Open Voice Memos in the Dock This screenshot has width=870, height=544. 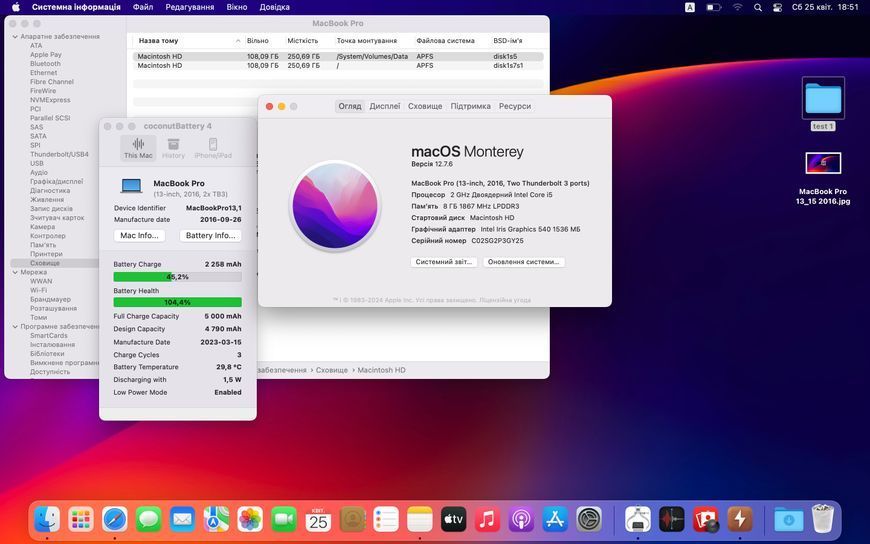tap(671, 520)
